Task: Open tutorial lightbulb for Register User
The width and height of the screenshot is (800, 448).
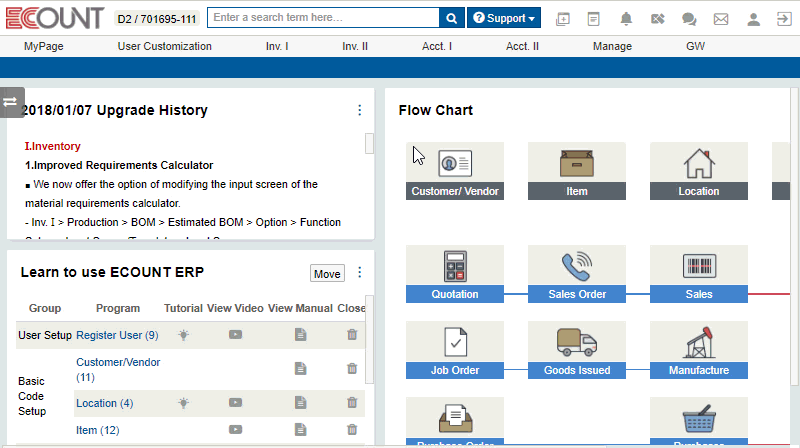Action: coord(184,335)
